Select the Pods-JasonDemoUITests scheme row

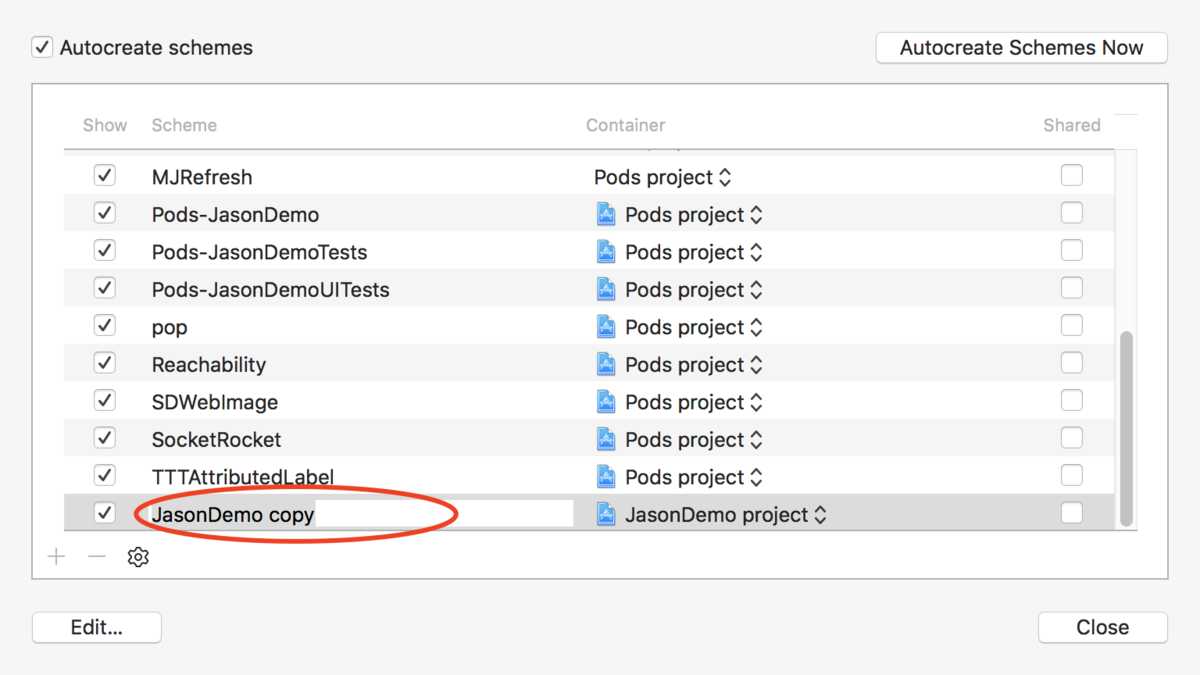point(270,290)
